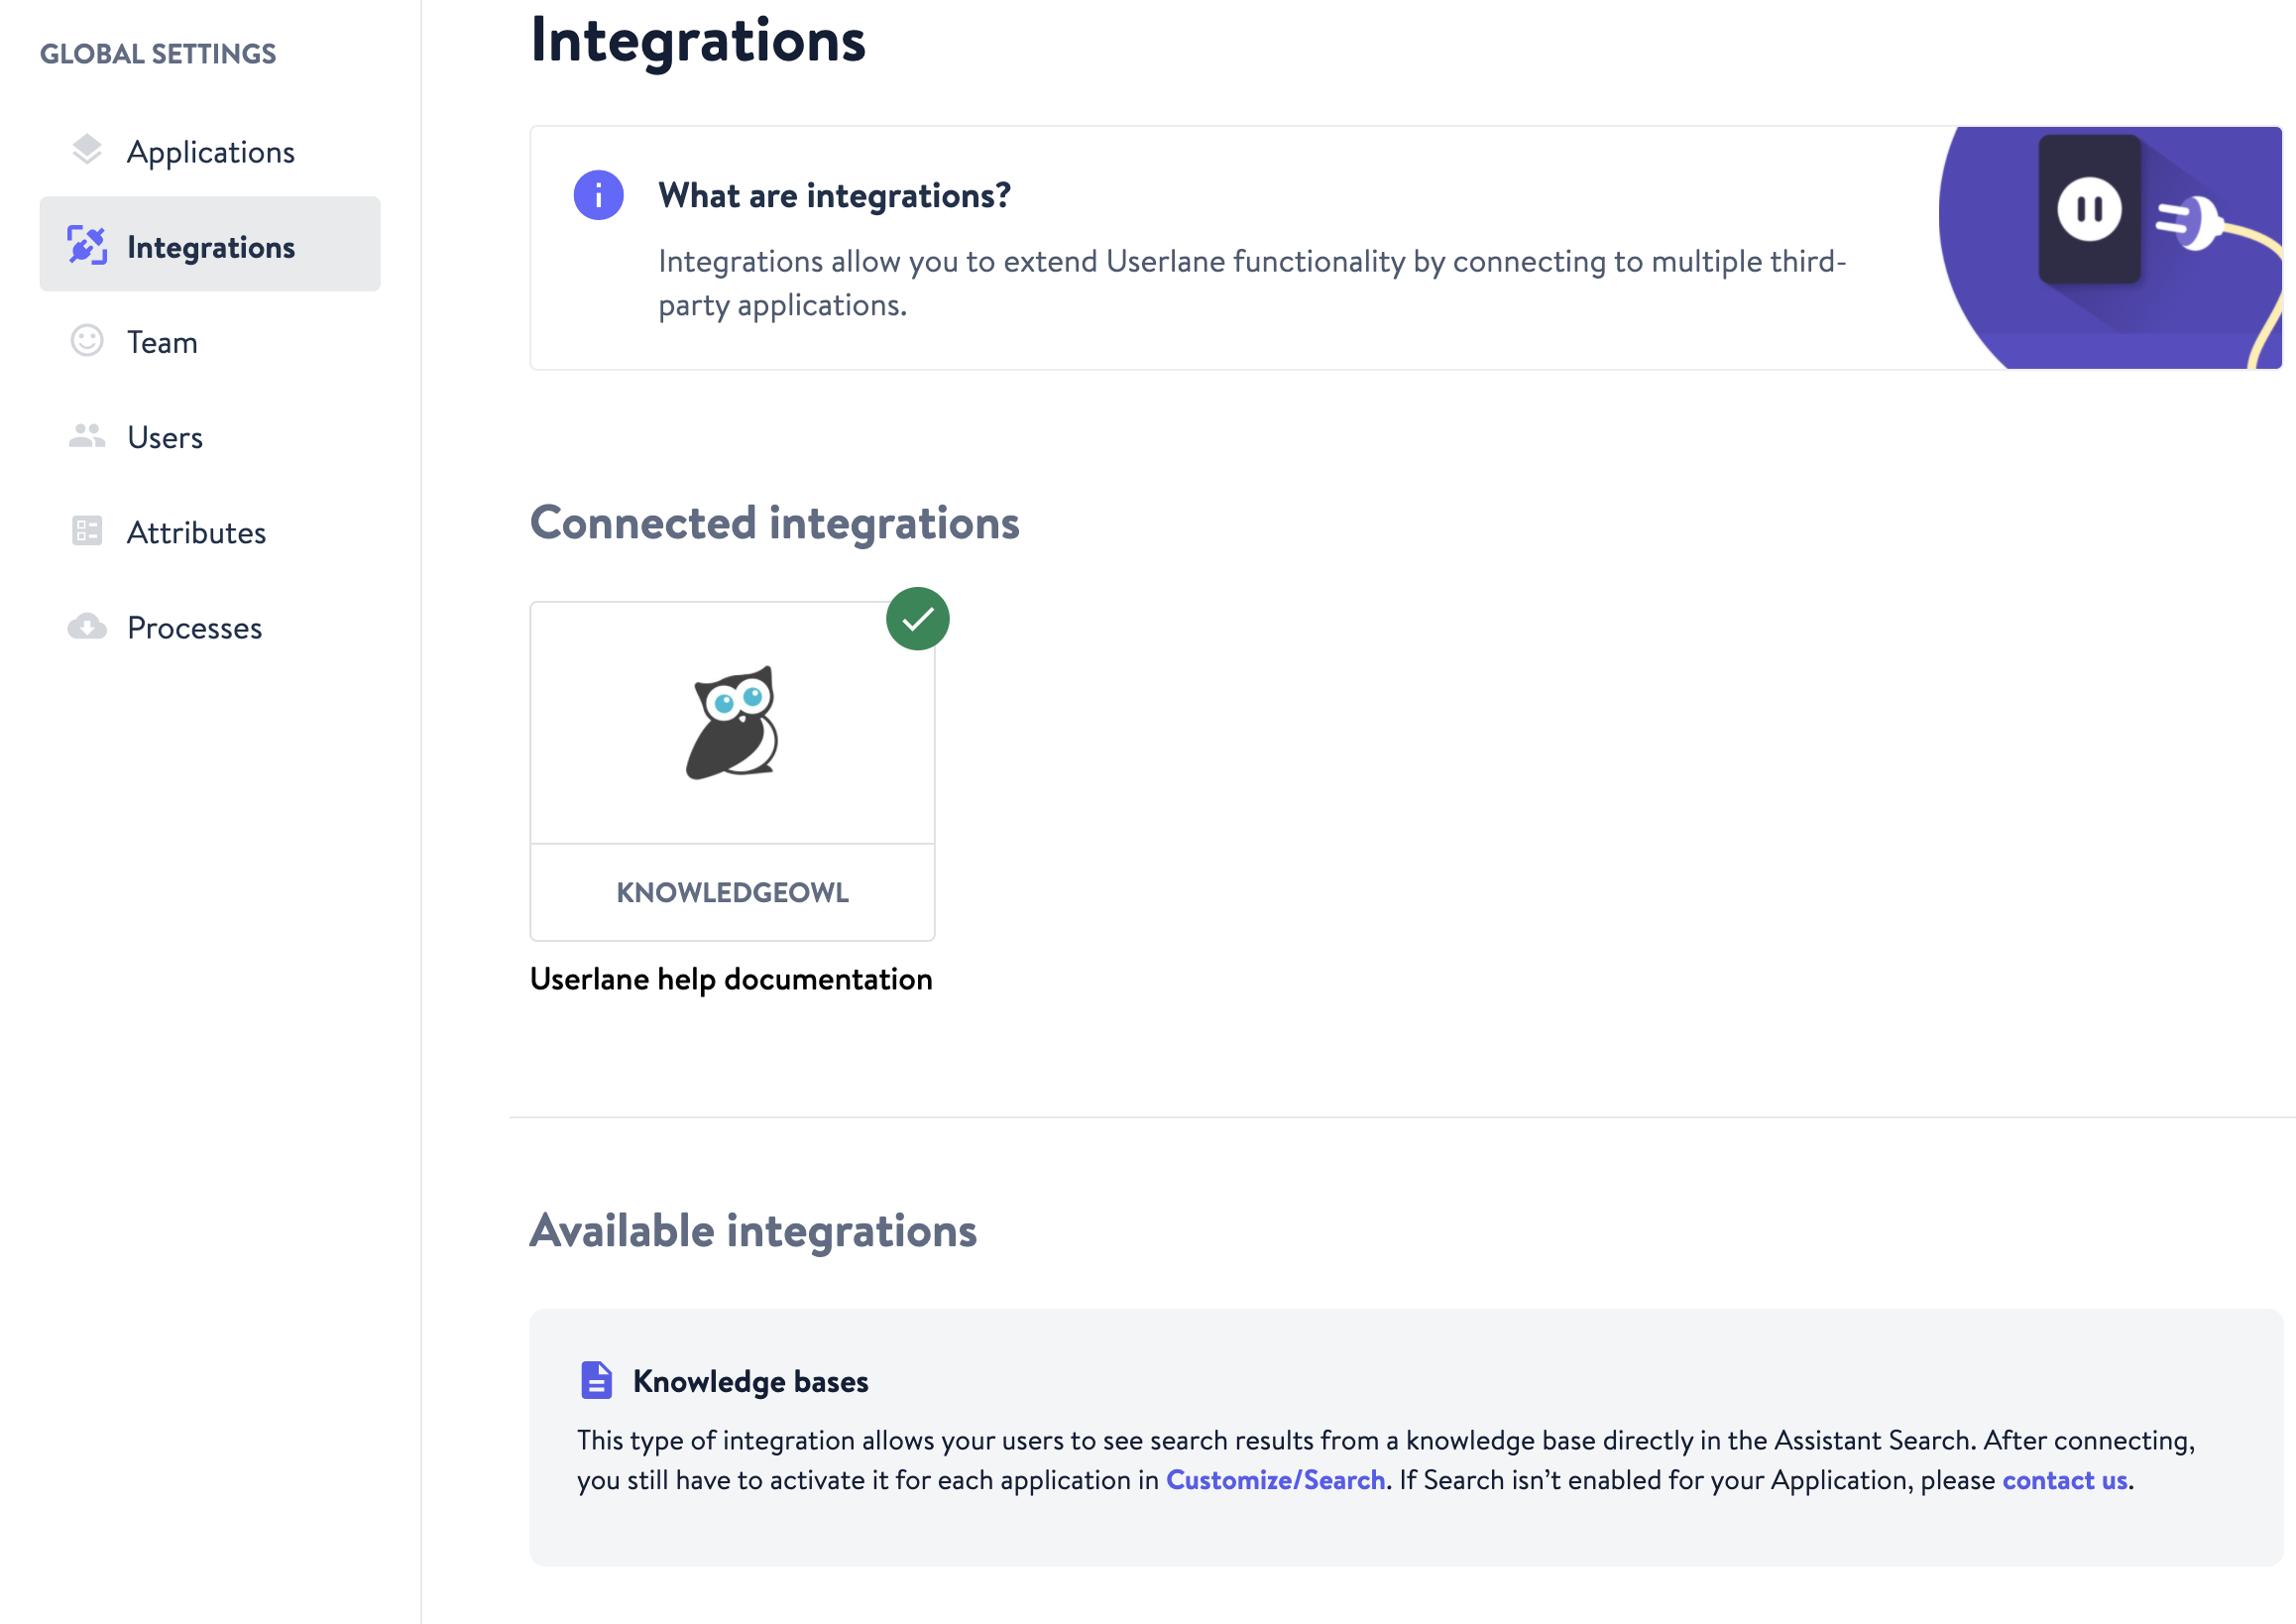Click the Attributes list icon
Screen dimensions: 2296x1624
coord(87,531)
